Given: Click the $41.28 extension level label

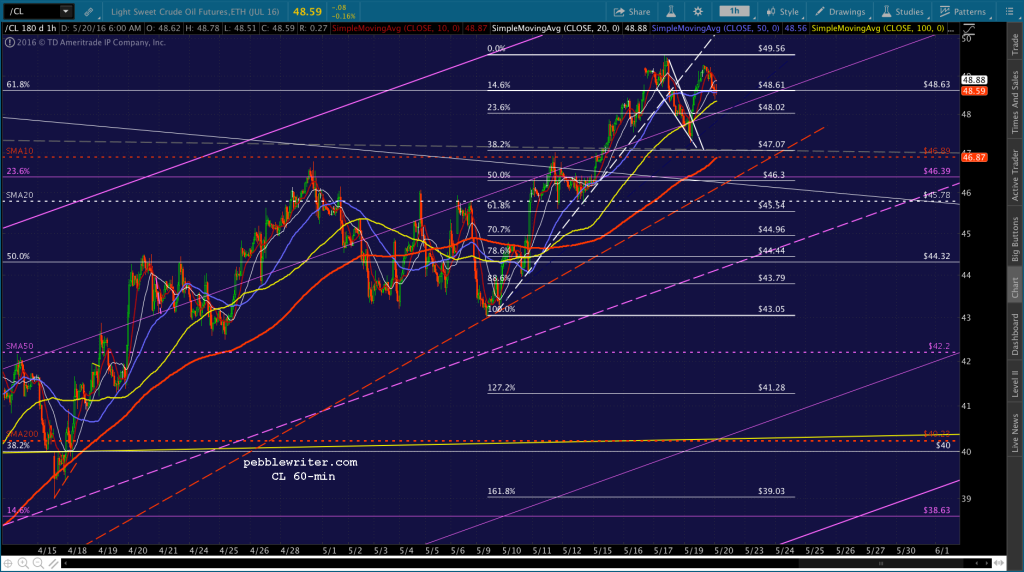Looking at the screenshot, I should pyautogui.click(x=771, y=387).
